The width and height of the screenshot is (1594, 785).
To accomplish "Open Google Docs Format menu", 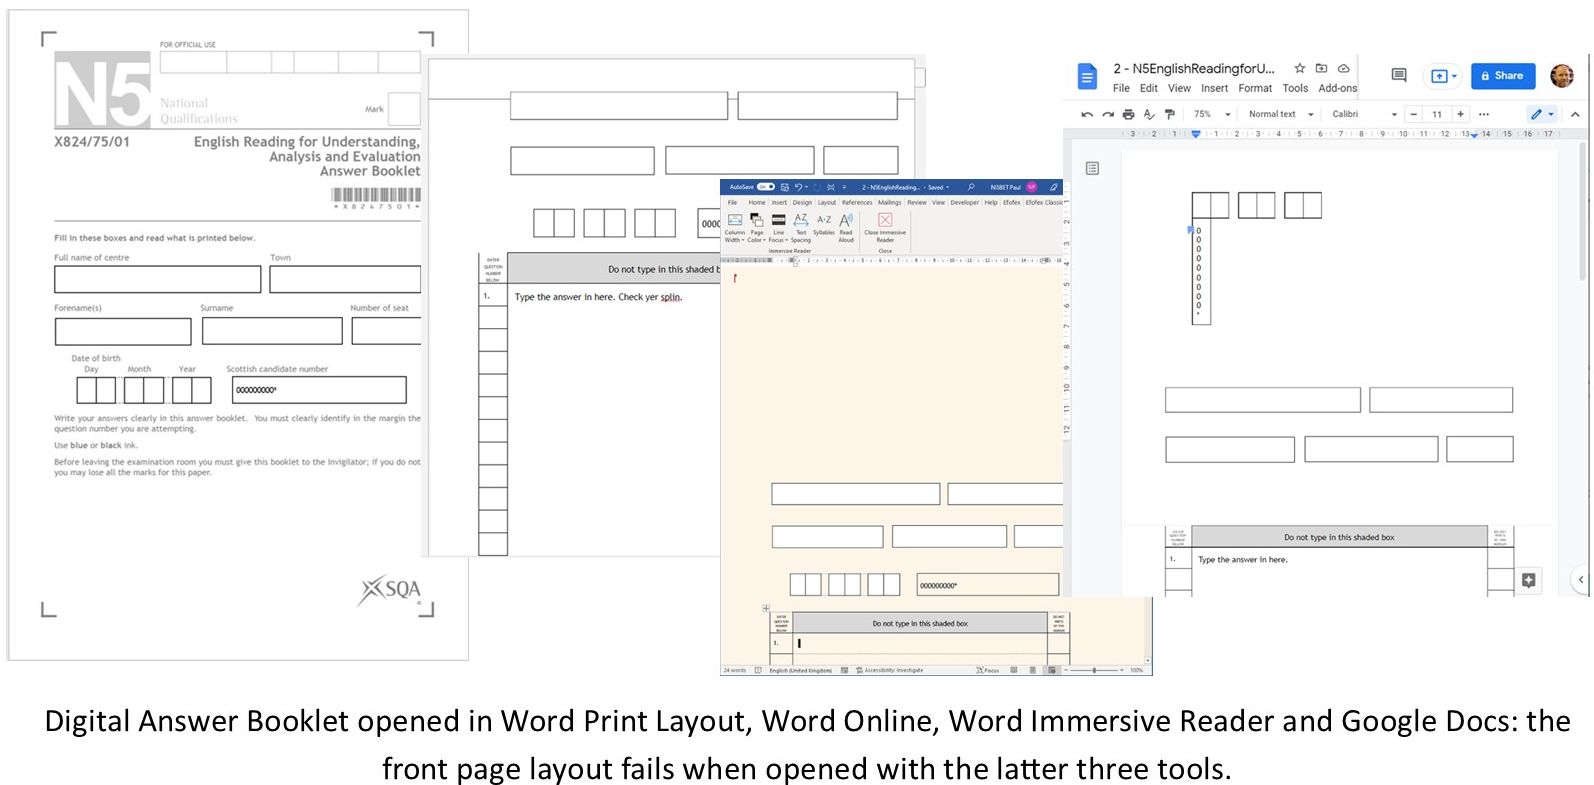I will pyautogui.click(x=1255, y=88).
